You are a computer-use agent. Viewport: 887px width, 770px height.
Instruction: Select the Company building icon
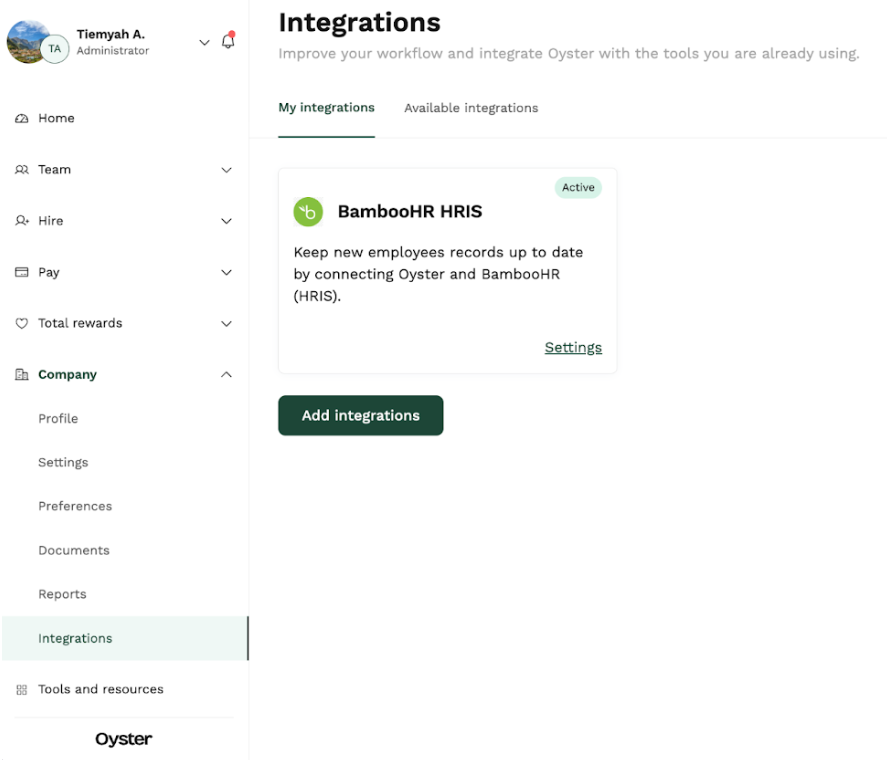click(x=21, y=374)
